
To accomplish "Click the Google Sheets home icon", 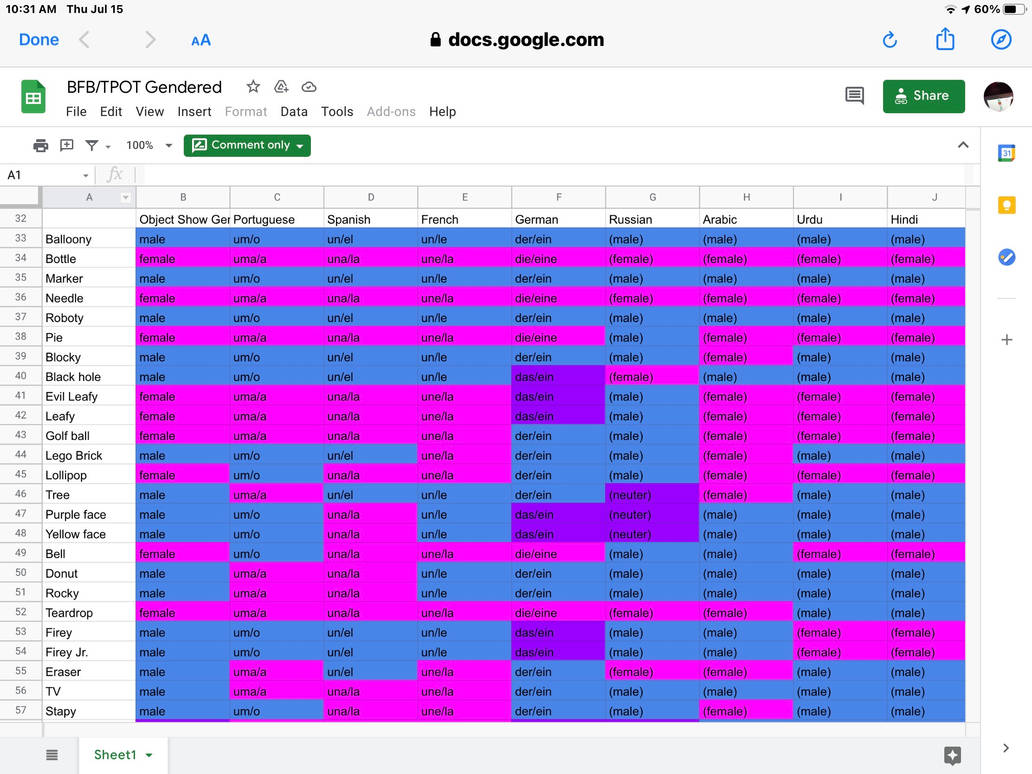I will coord(33,96).
